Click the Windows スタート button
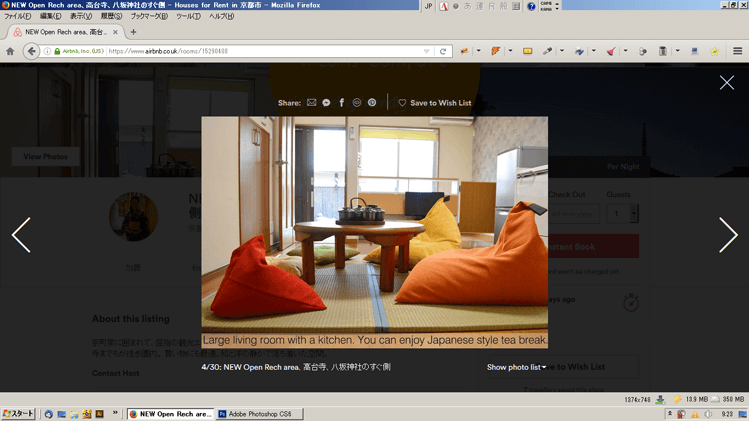Screen dimensions: 749x421 [19, 413]
